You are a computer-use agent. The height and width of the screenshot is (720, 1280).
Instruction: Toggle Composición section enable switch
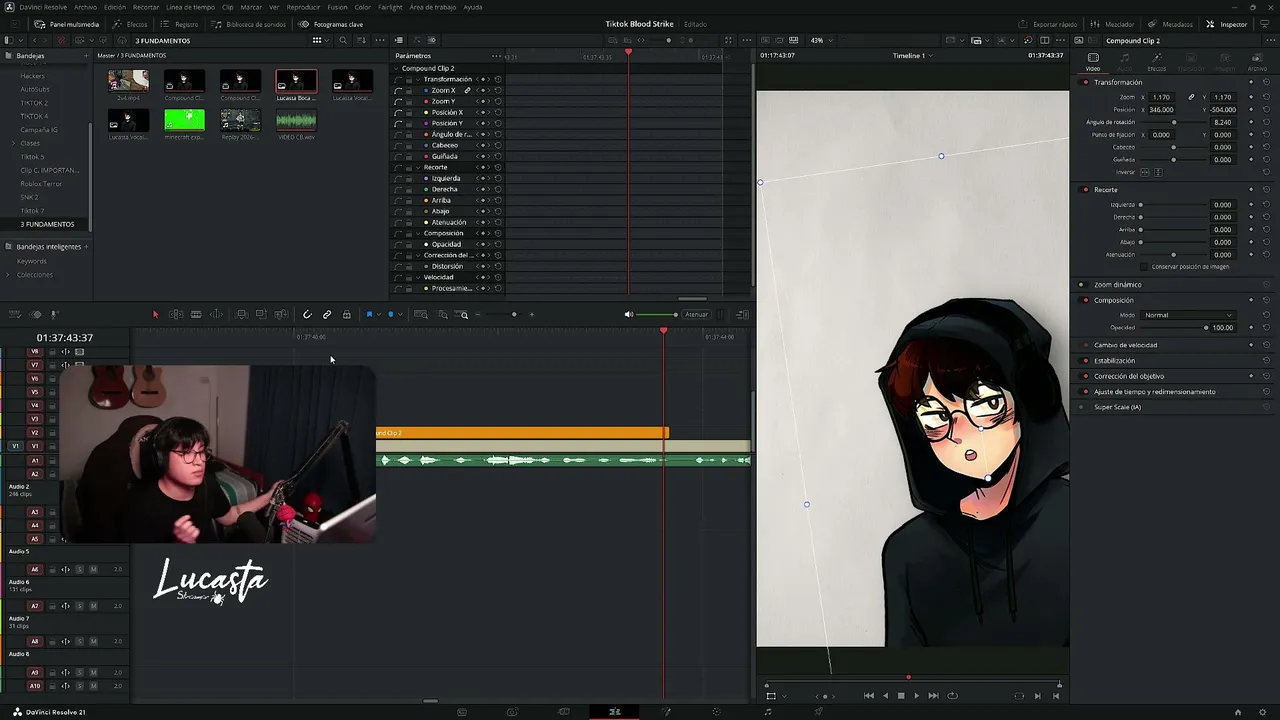pos(1085,300)
